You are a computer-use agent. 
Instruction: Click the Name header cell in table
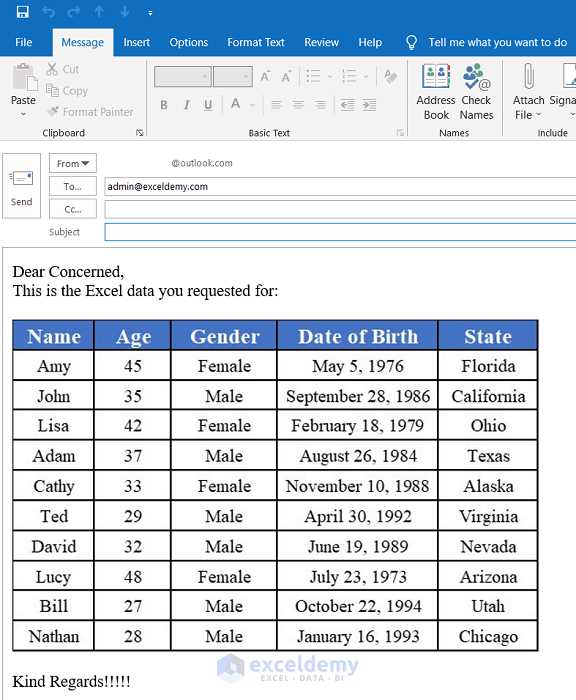54,336
